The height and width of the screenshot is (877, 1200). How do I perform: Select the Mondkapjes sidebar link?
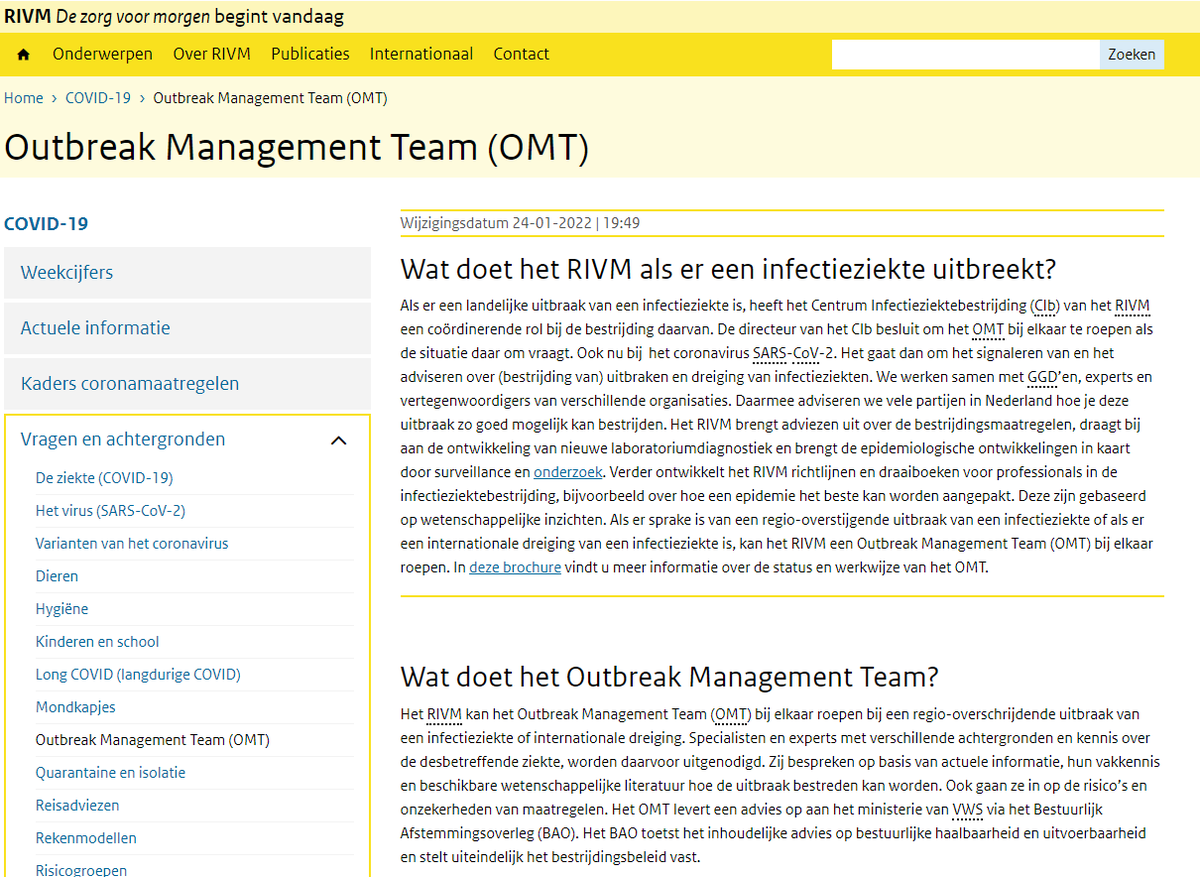[x=75, y=707]
